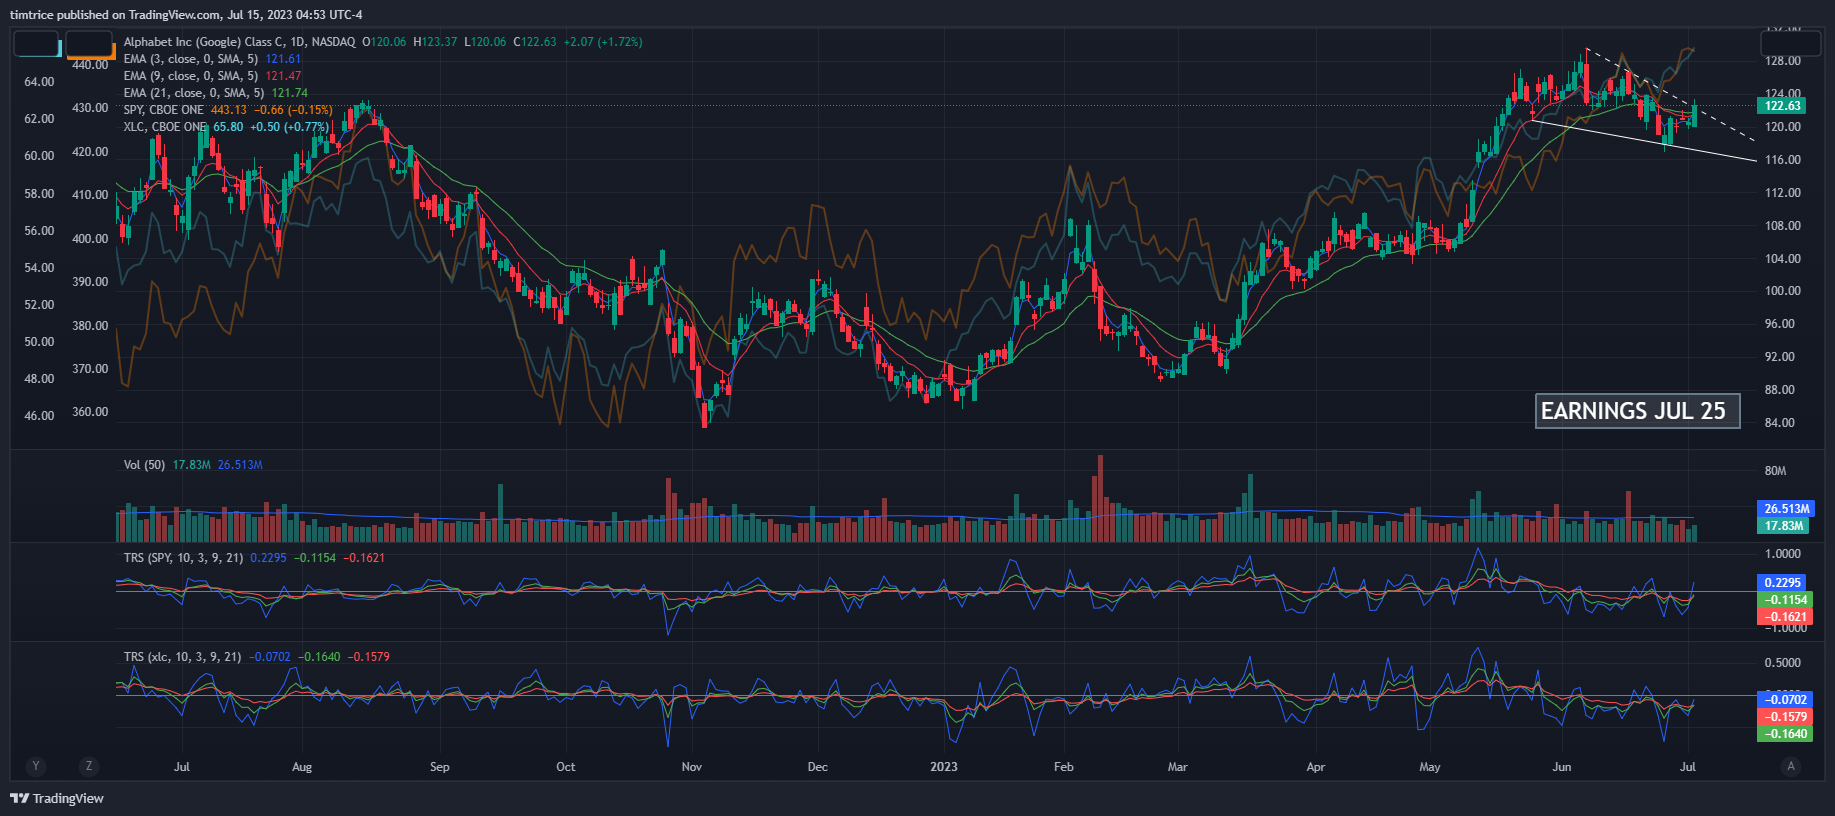
Task: Click the 1.0000 TRS axis value
Action: [x=1783, y=554]
